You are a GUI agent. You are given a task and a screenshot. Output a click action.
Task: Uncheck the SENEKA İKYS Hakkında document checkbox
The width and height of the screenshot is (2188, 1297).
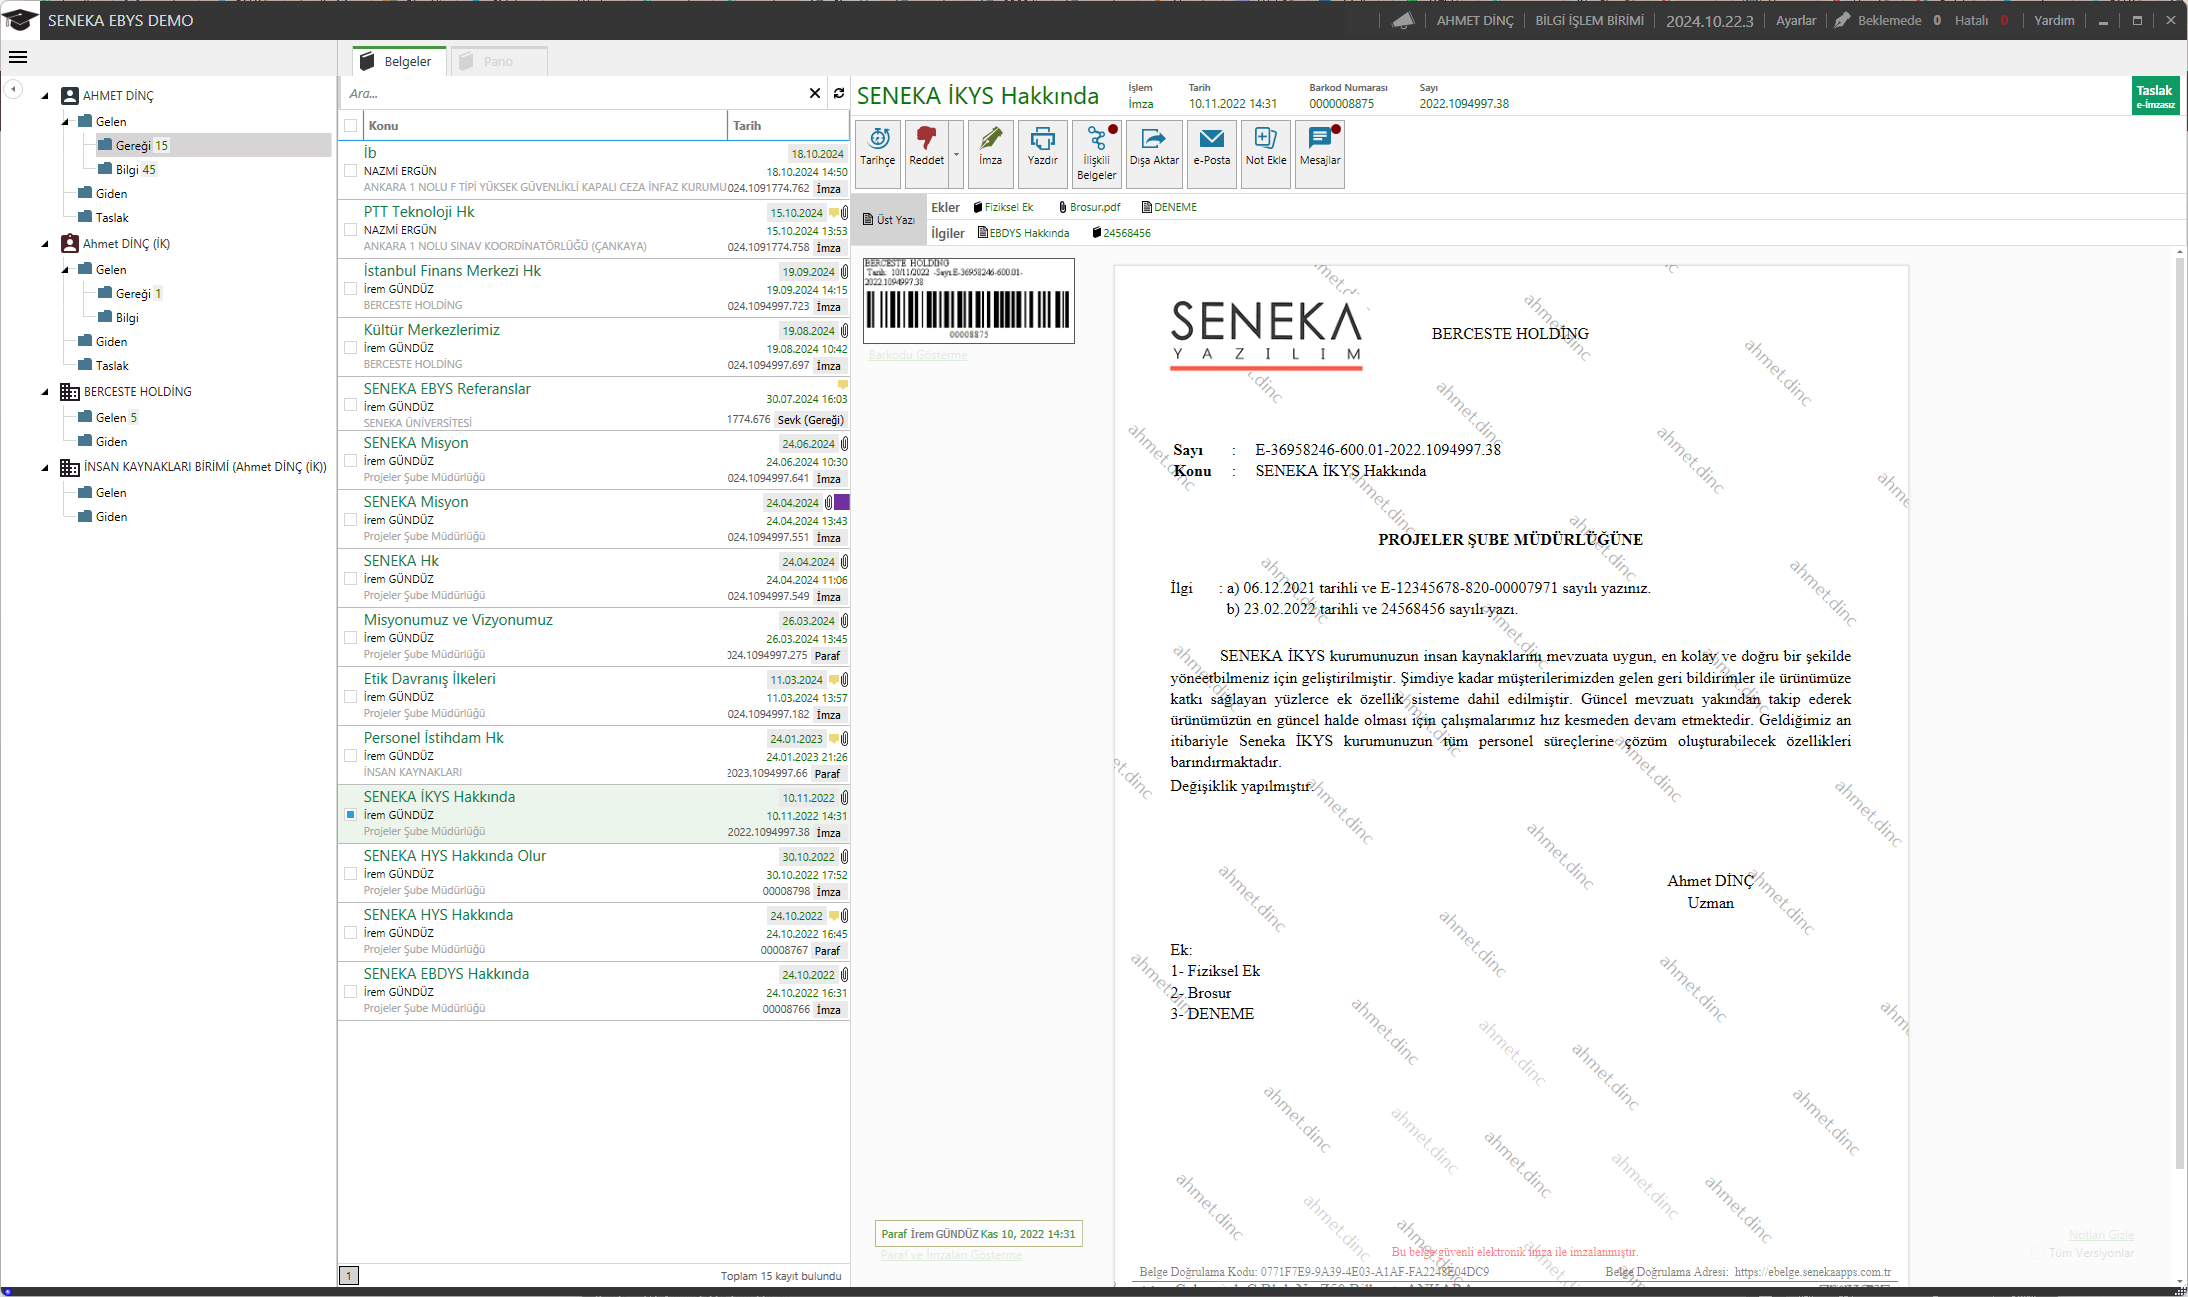350,815
